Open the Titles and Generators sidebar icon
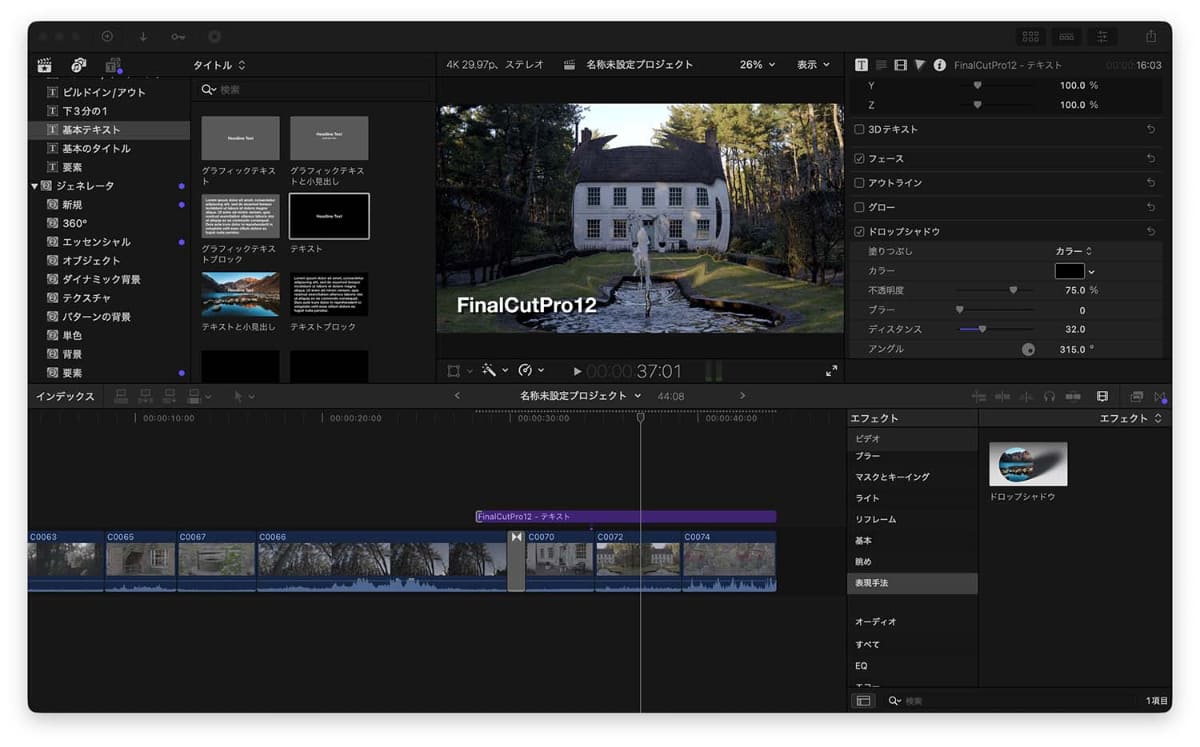Screen dimensions: 1200x747 point(113,65)
